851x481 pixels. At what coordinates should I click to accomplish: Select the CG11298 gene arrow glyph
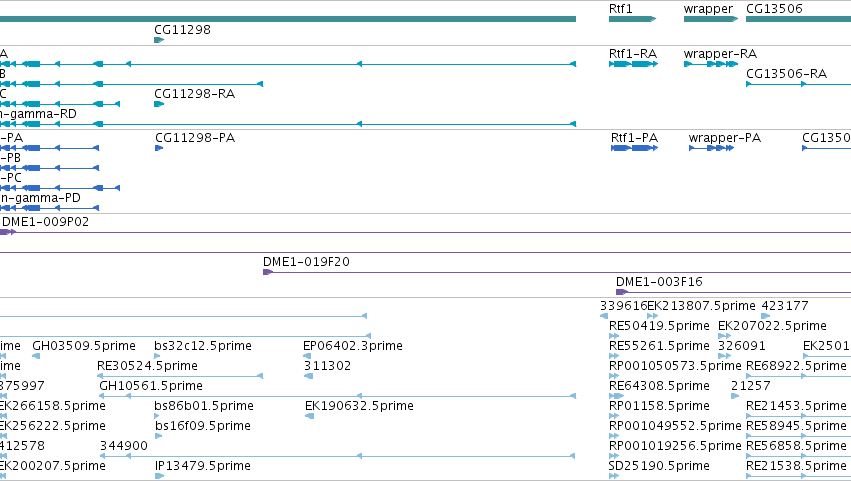click(x=159, y=40)
